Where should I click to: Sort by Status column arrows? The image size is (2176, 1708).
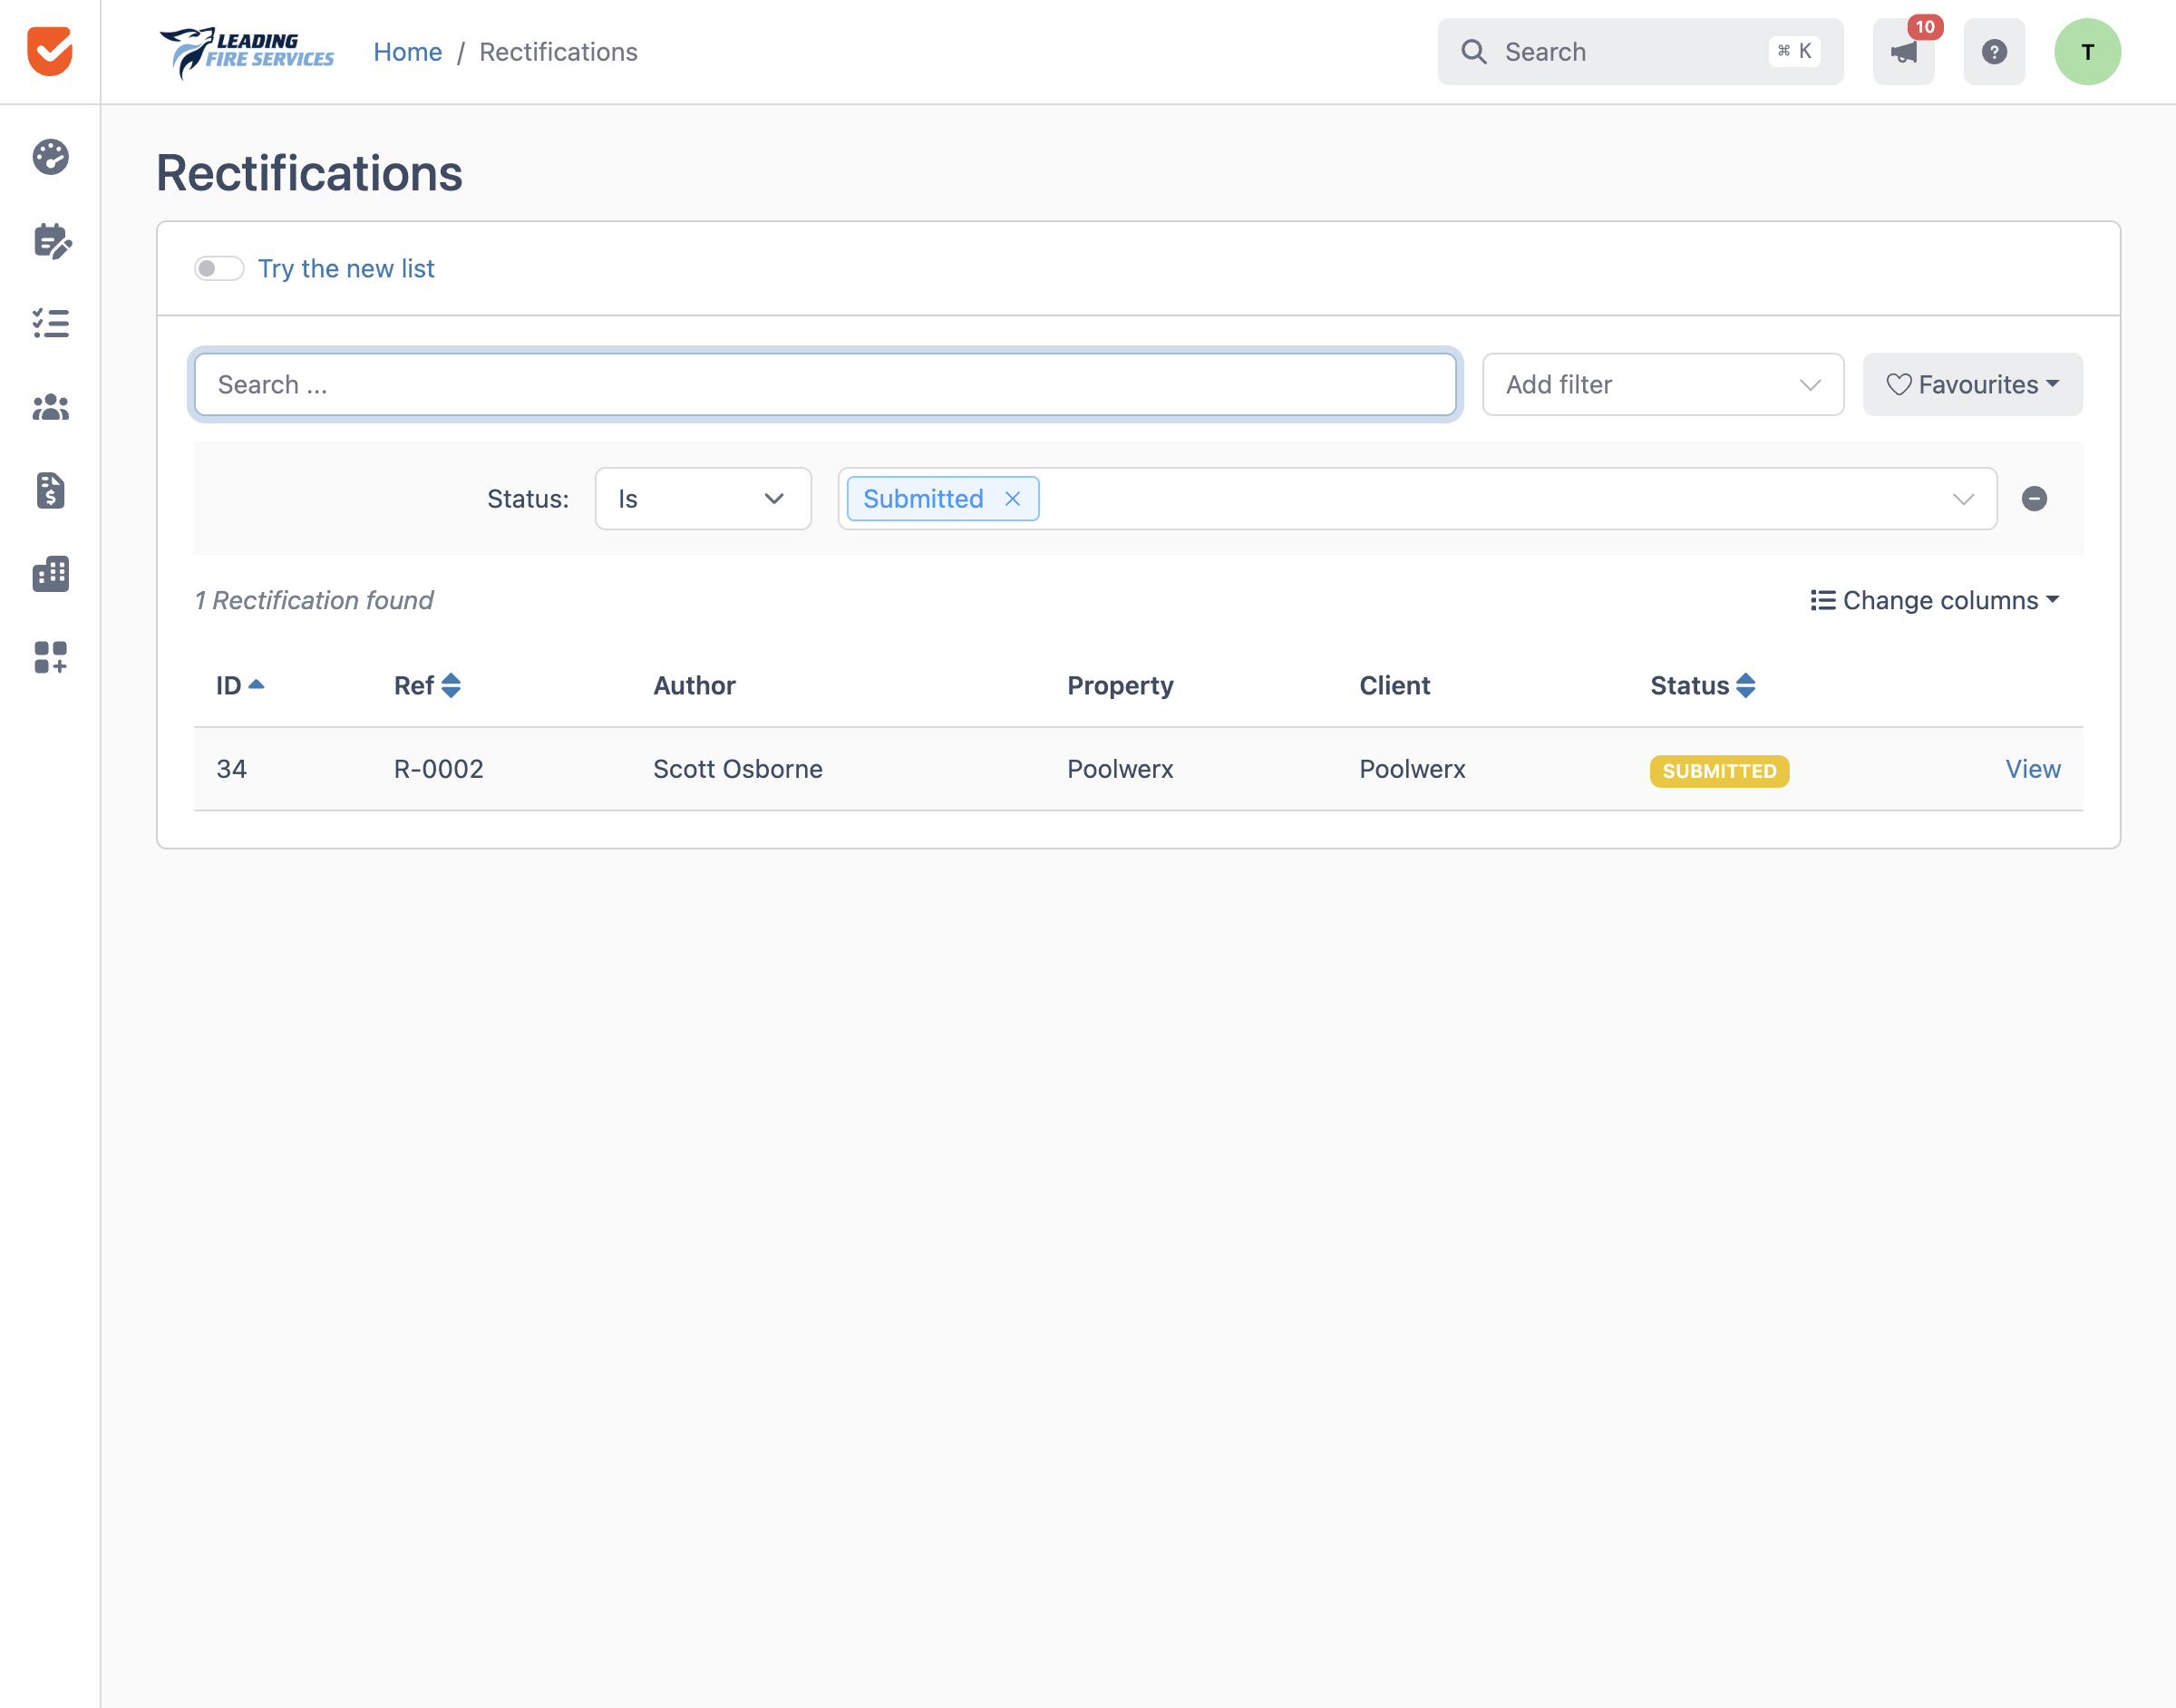coord(1745,685)
